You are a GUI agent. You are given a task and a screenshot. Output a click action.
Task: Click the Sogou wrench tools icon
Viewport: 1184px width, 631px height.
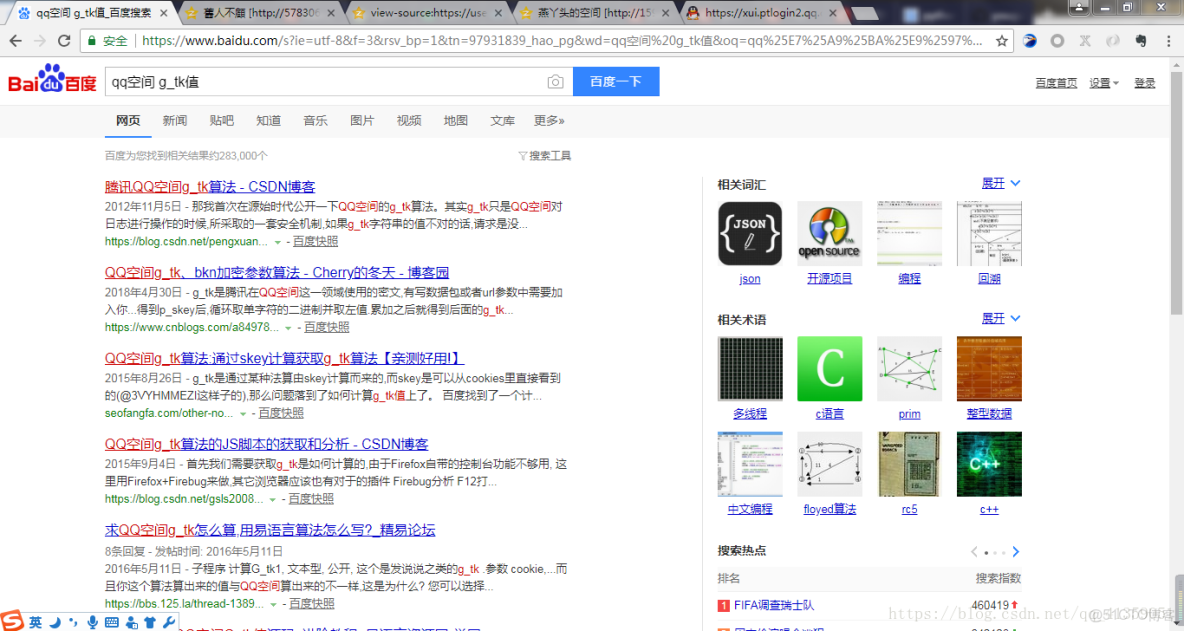coord(168,621)
